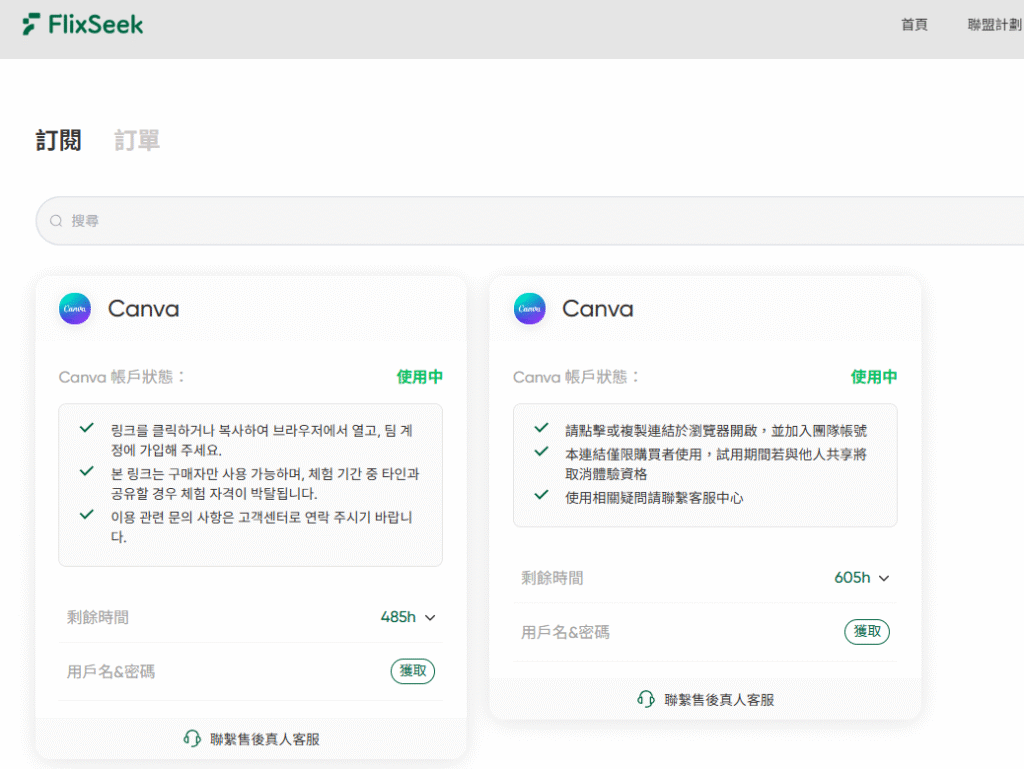Open the 聯盟計劃 page
Screen dimensions: 1024x769
pyautogui.click(x=992, y=24)
